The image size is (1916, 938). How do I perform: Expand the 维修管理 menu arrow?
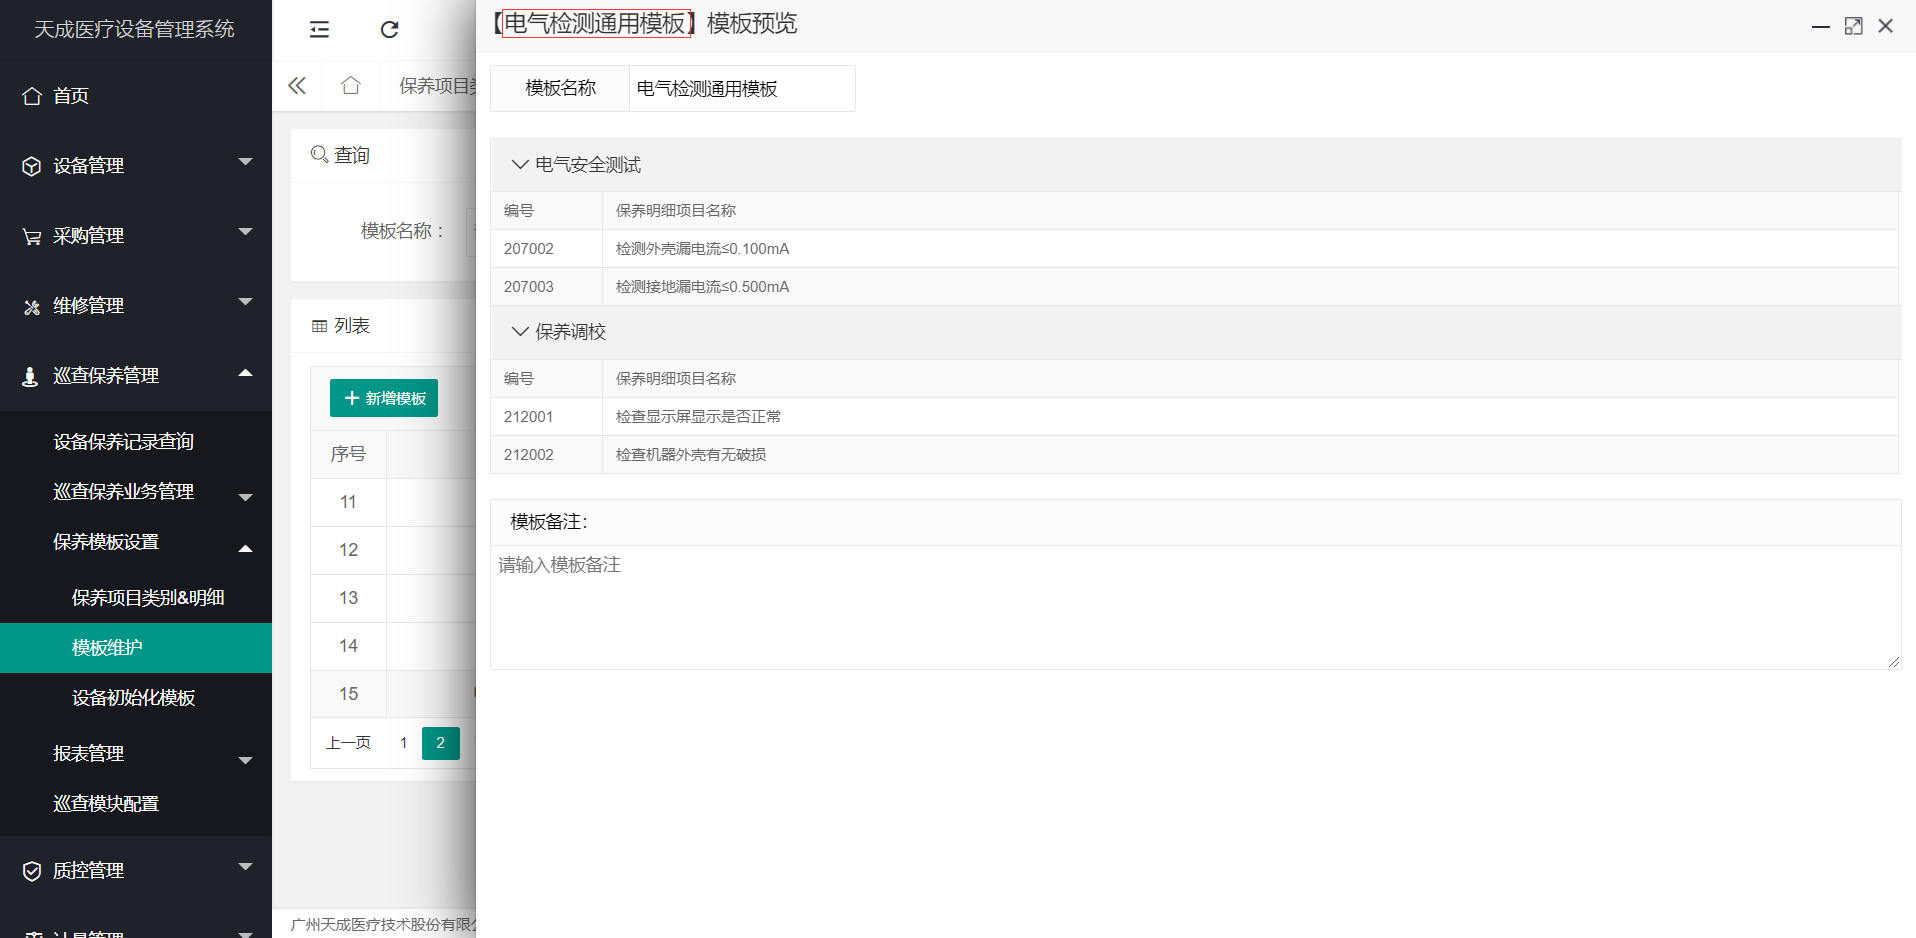pyautogui.click(x=246, y=301)
